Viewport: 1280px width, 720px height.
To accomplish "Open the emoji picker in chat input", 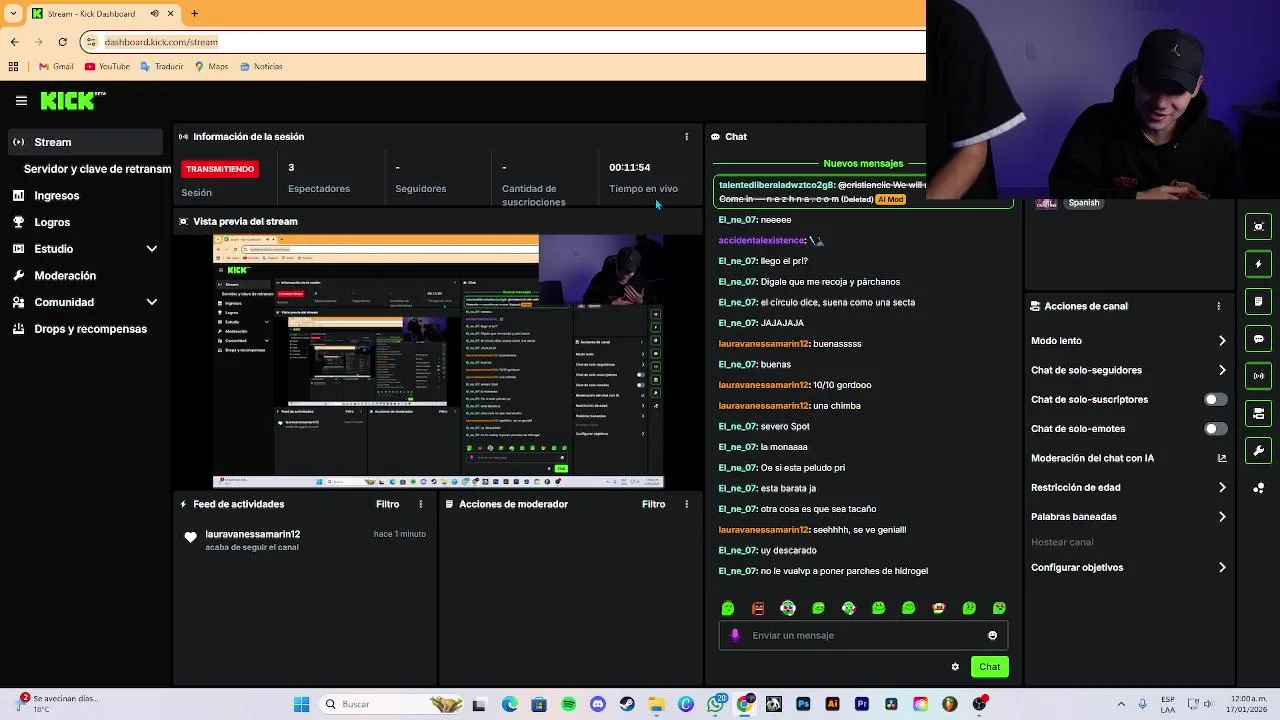I will click(992, 635).
